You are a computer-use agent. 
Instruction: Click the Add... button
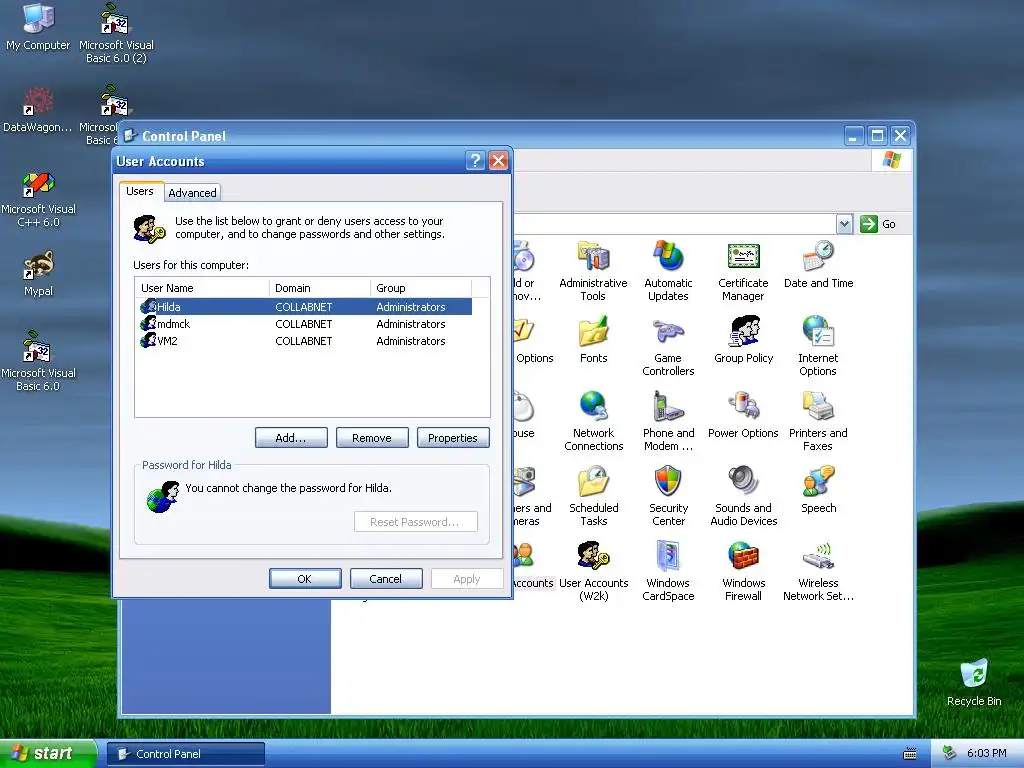(291, 438)
